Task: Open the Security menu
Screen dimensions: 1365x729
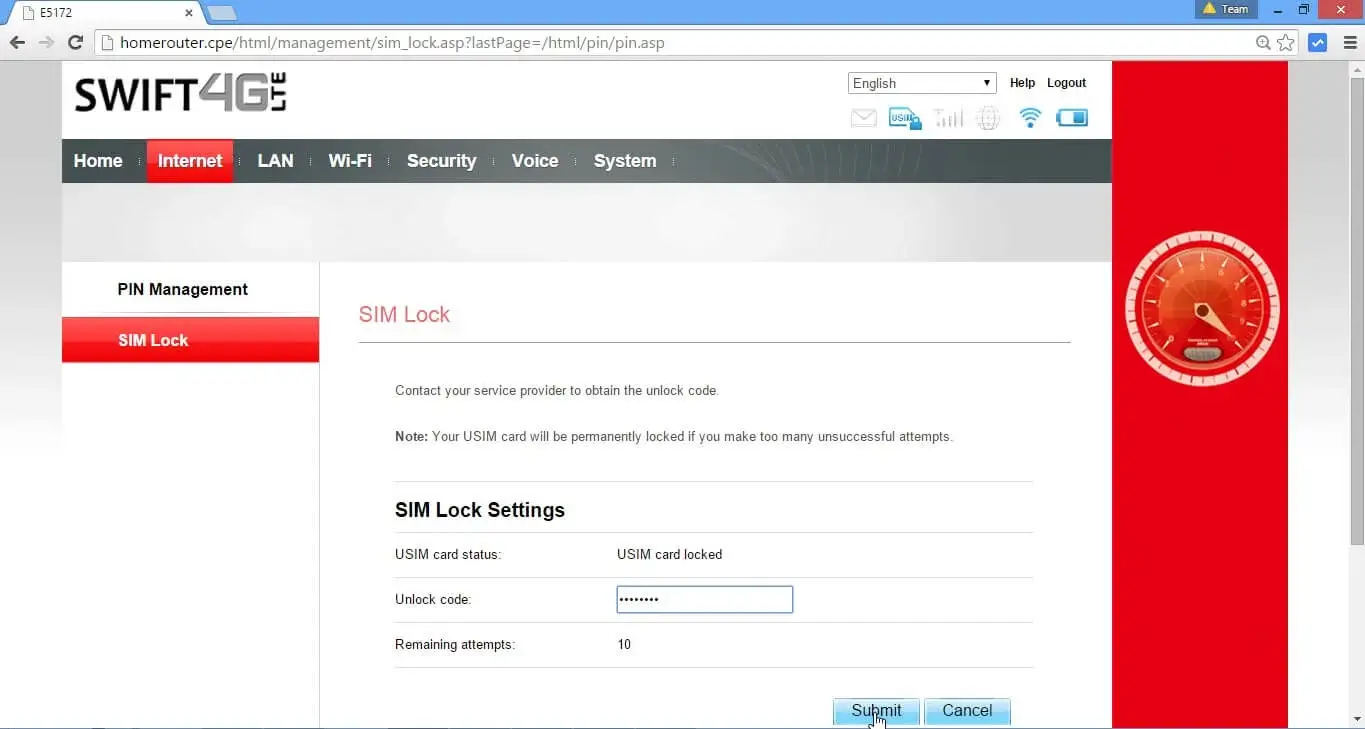Action: (441, 160)
